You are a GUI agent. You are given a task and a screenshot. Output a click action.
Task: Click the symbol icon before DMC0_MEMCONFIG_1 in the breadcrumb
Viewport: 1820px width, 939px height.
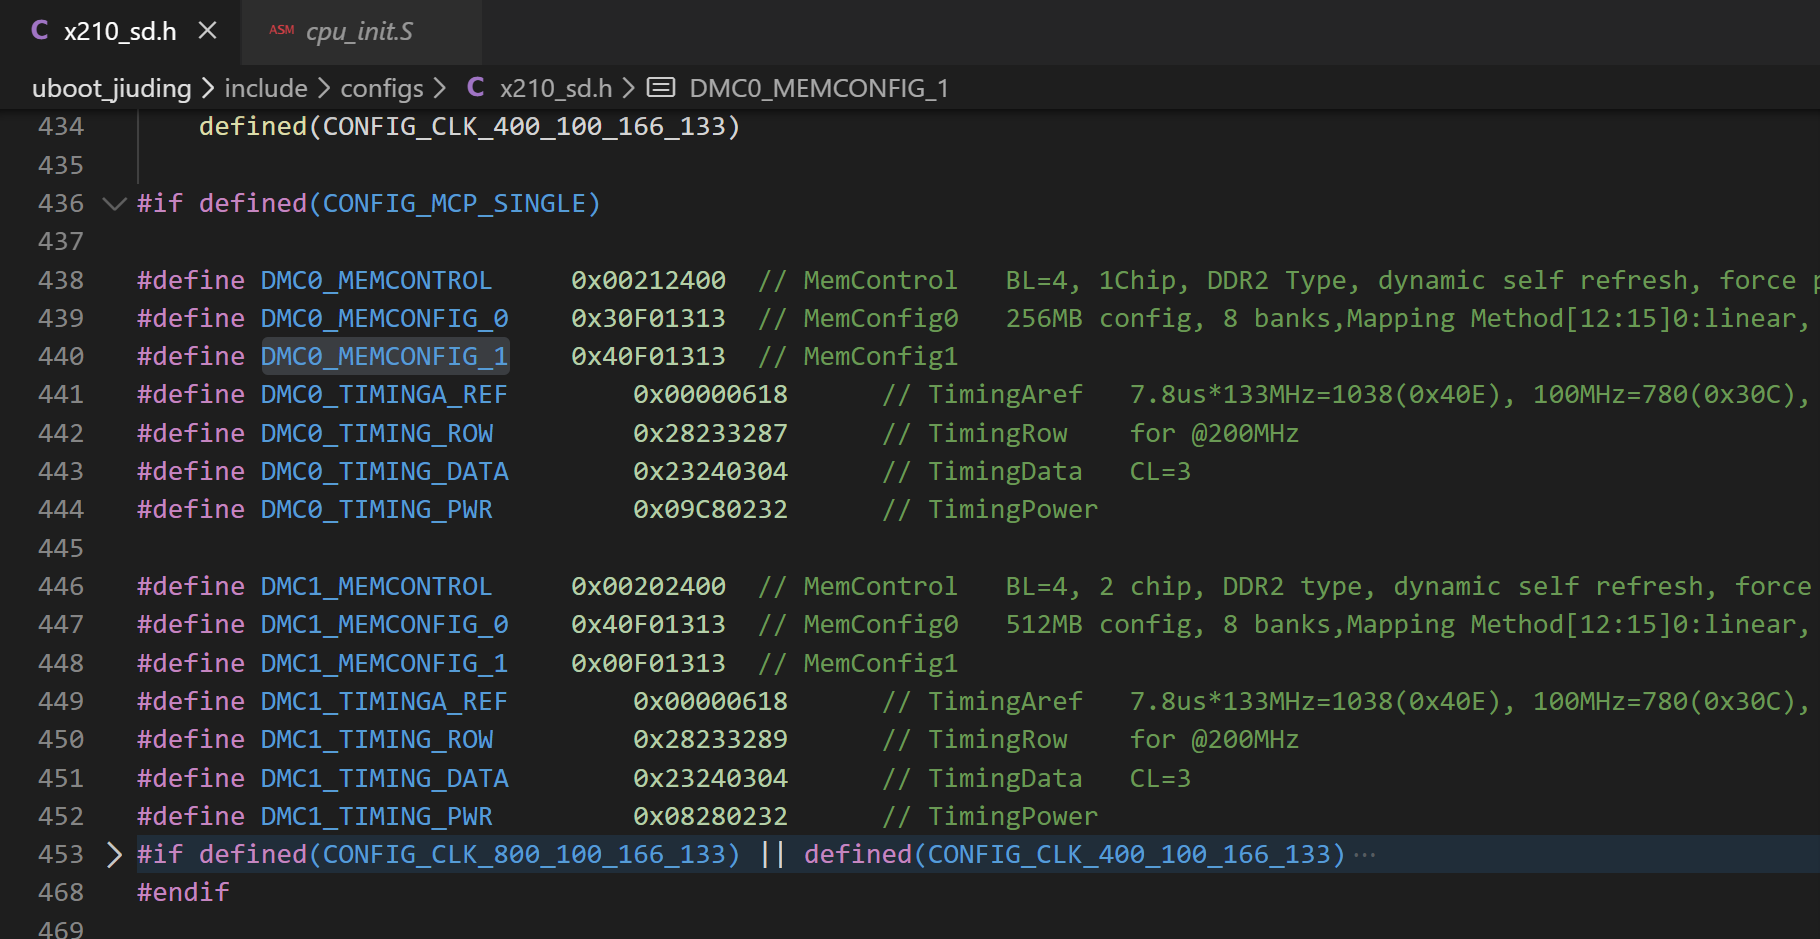point(661,88)
